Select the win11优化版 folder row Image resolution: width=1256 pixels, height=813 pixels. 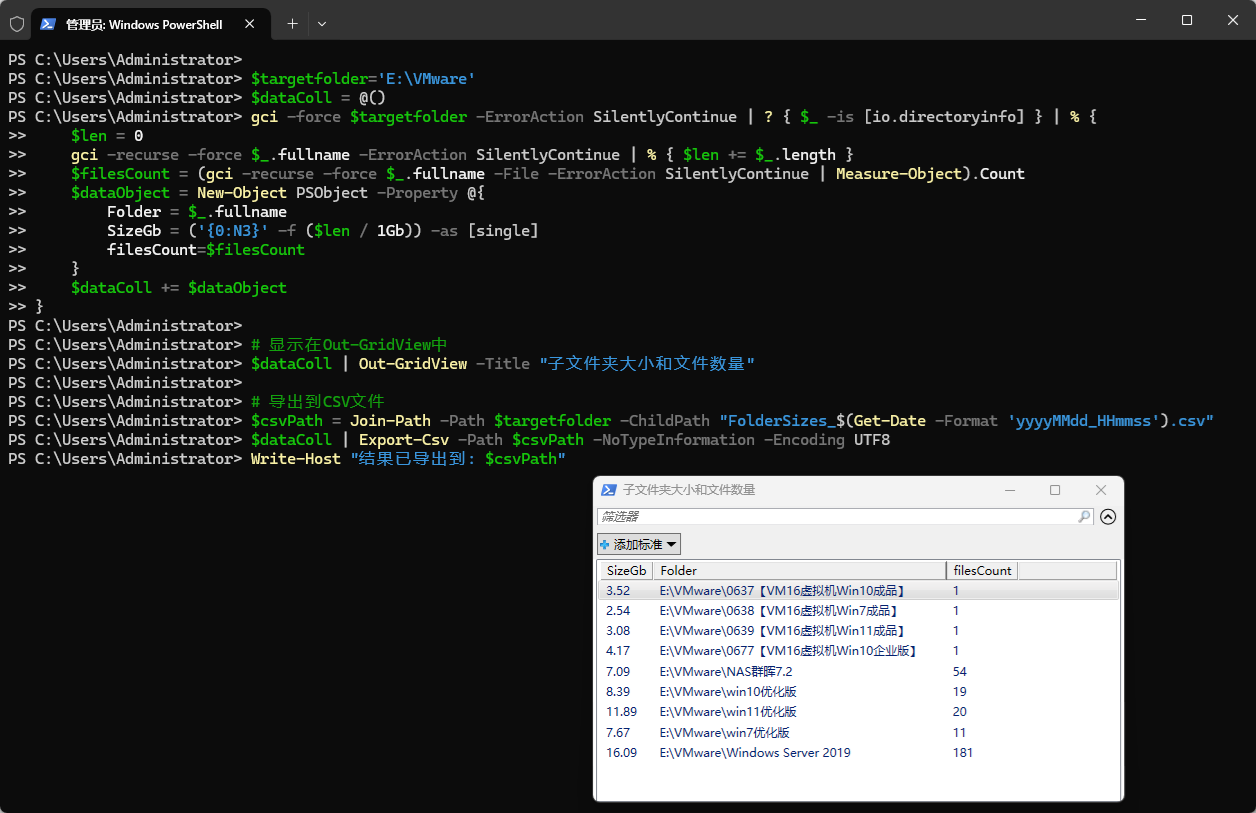tap(728, 712)
